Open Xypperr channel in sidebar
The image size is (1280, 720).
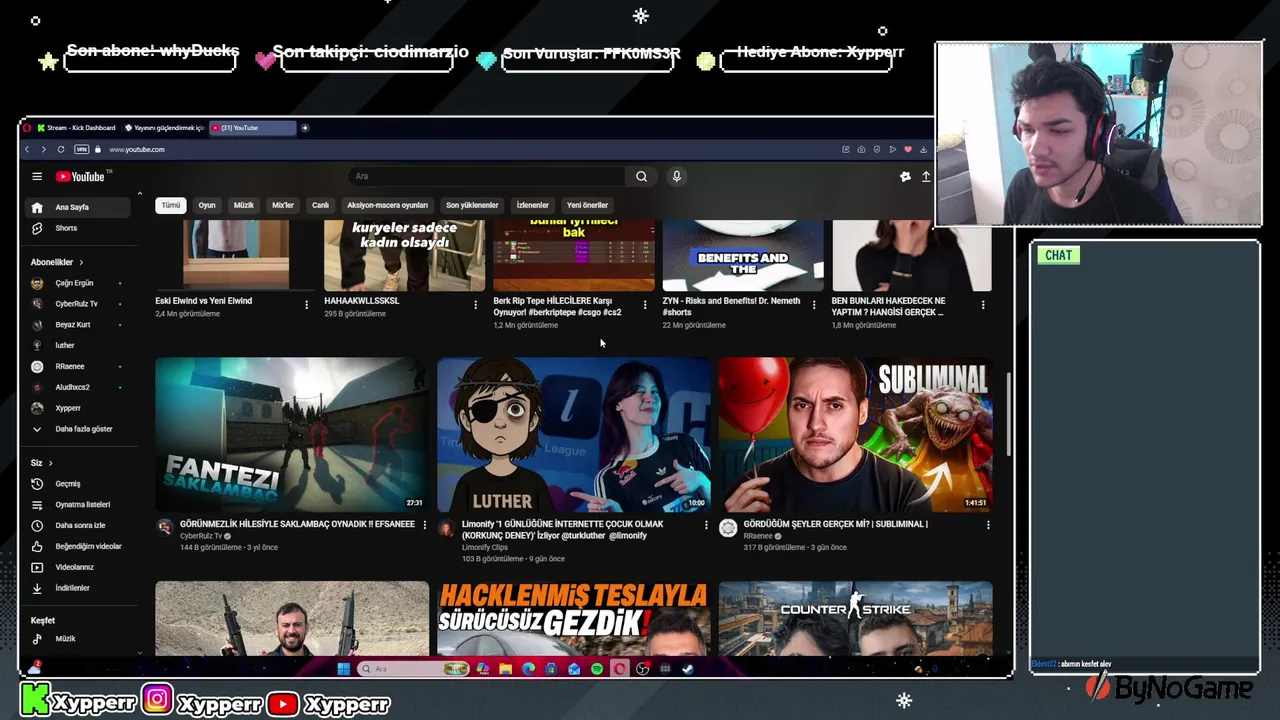click(79, 408)
